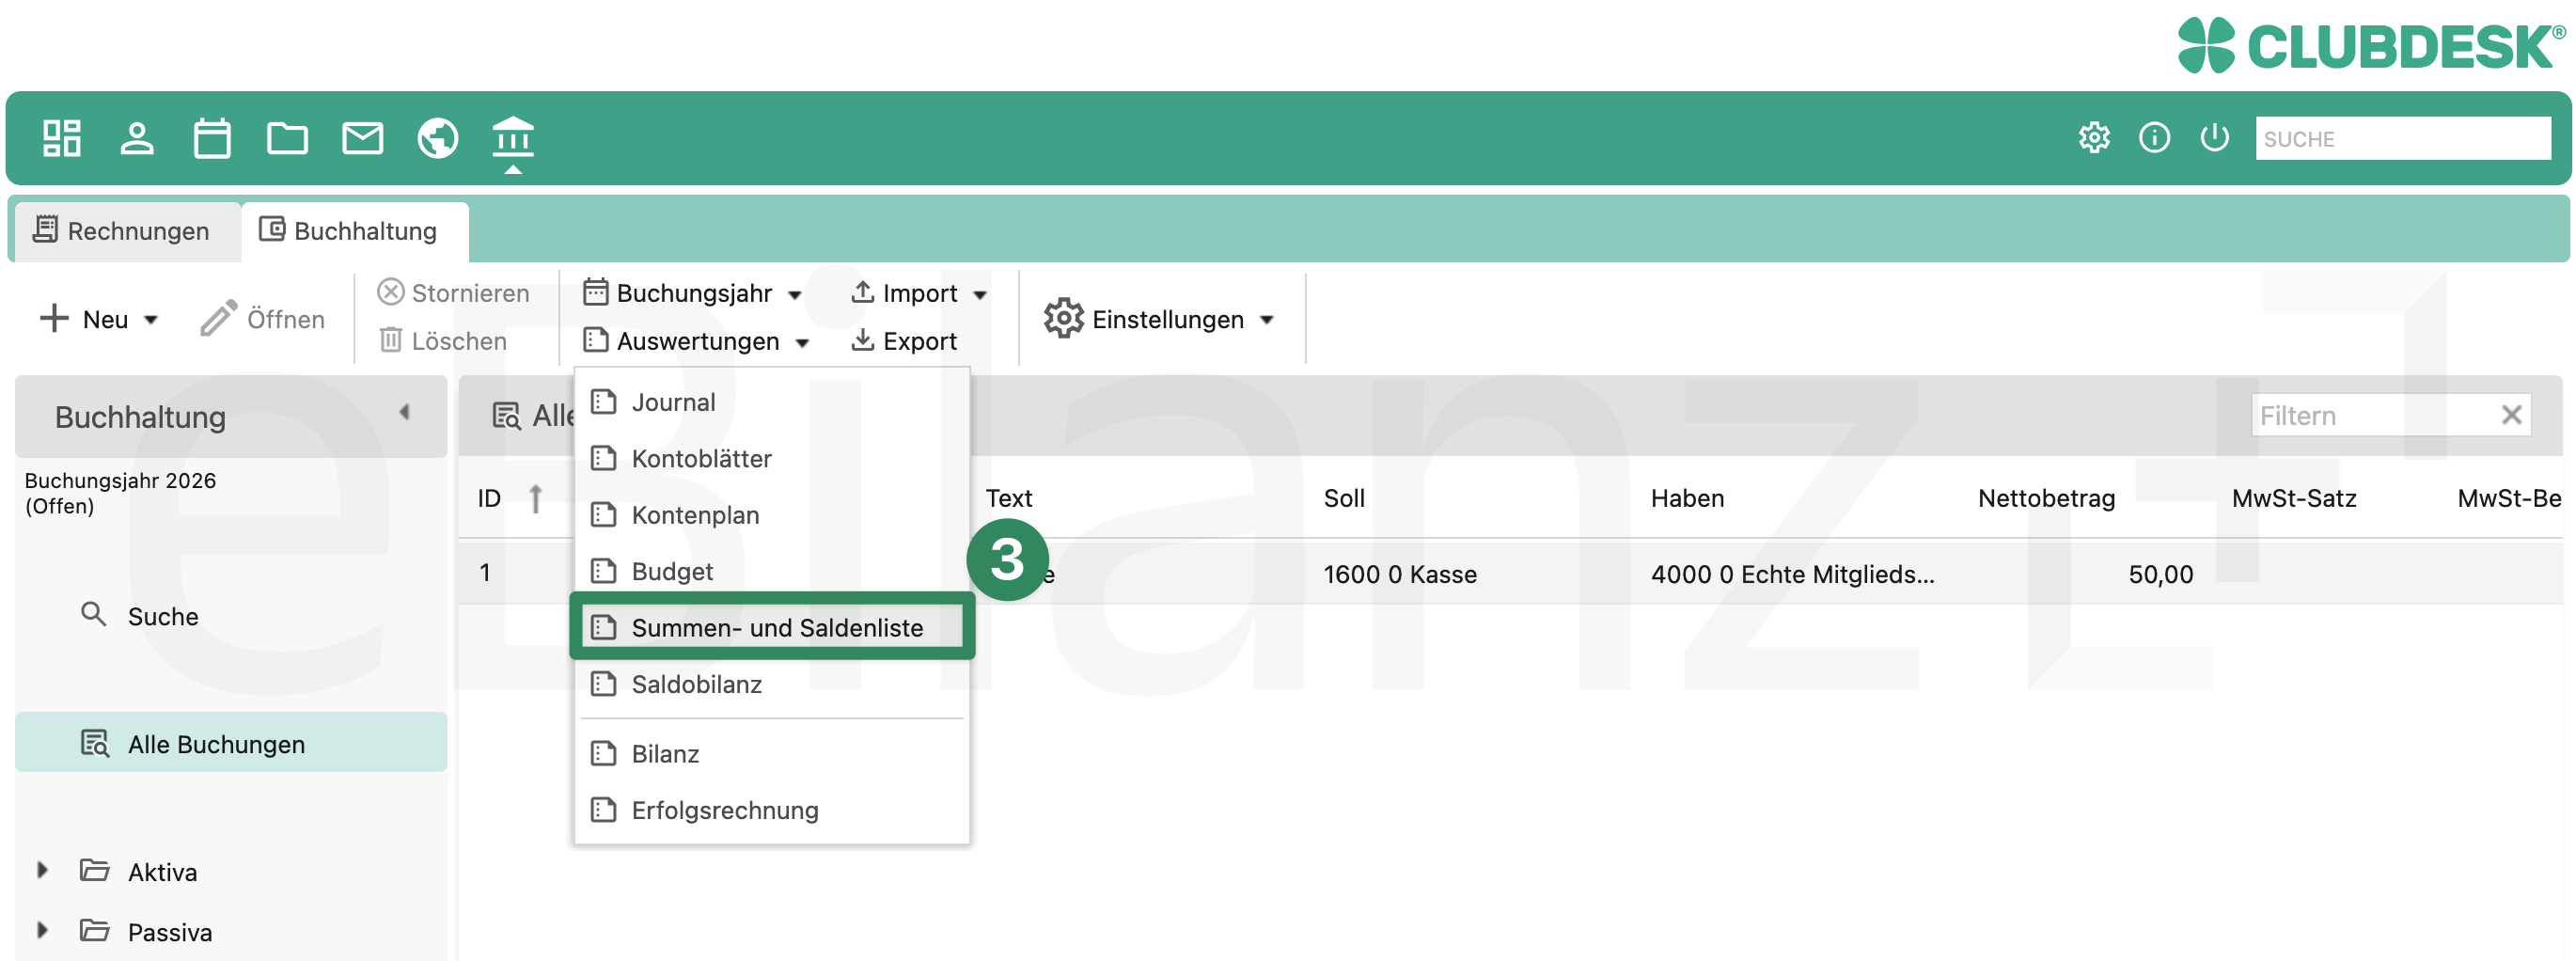Click the Export button
This screenshot has width=2576, height=961.
tap(903, 341)
